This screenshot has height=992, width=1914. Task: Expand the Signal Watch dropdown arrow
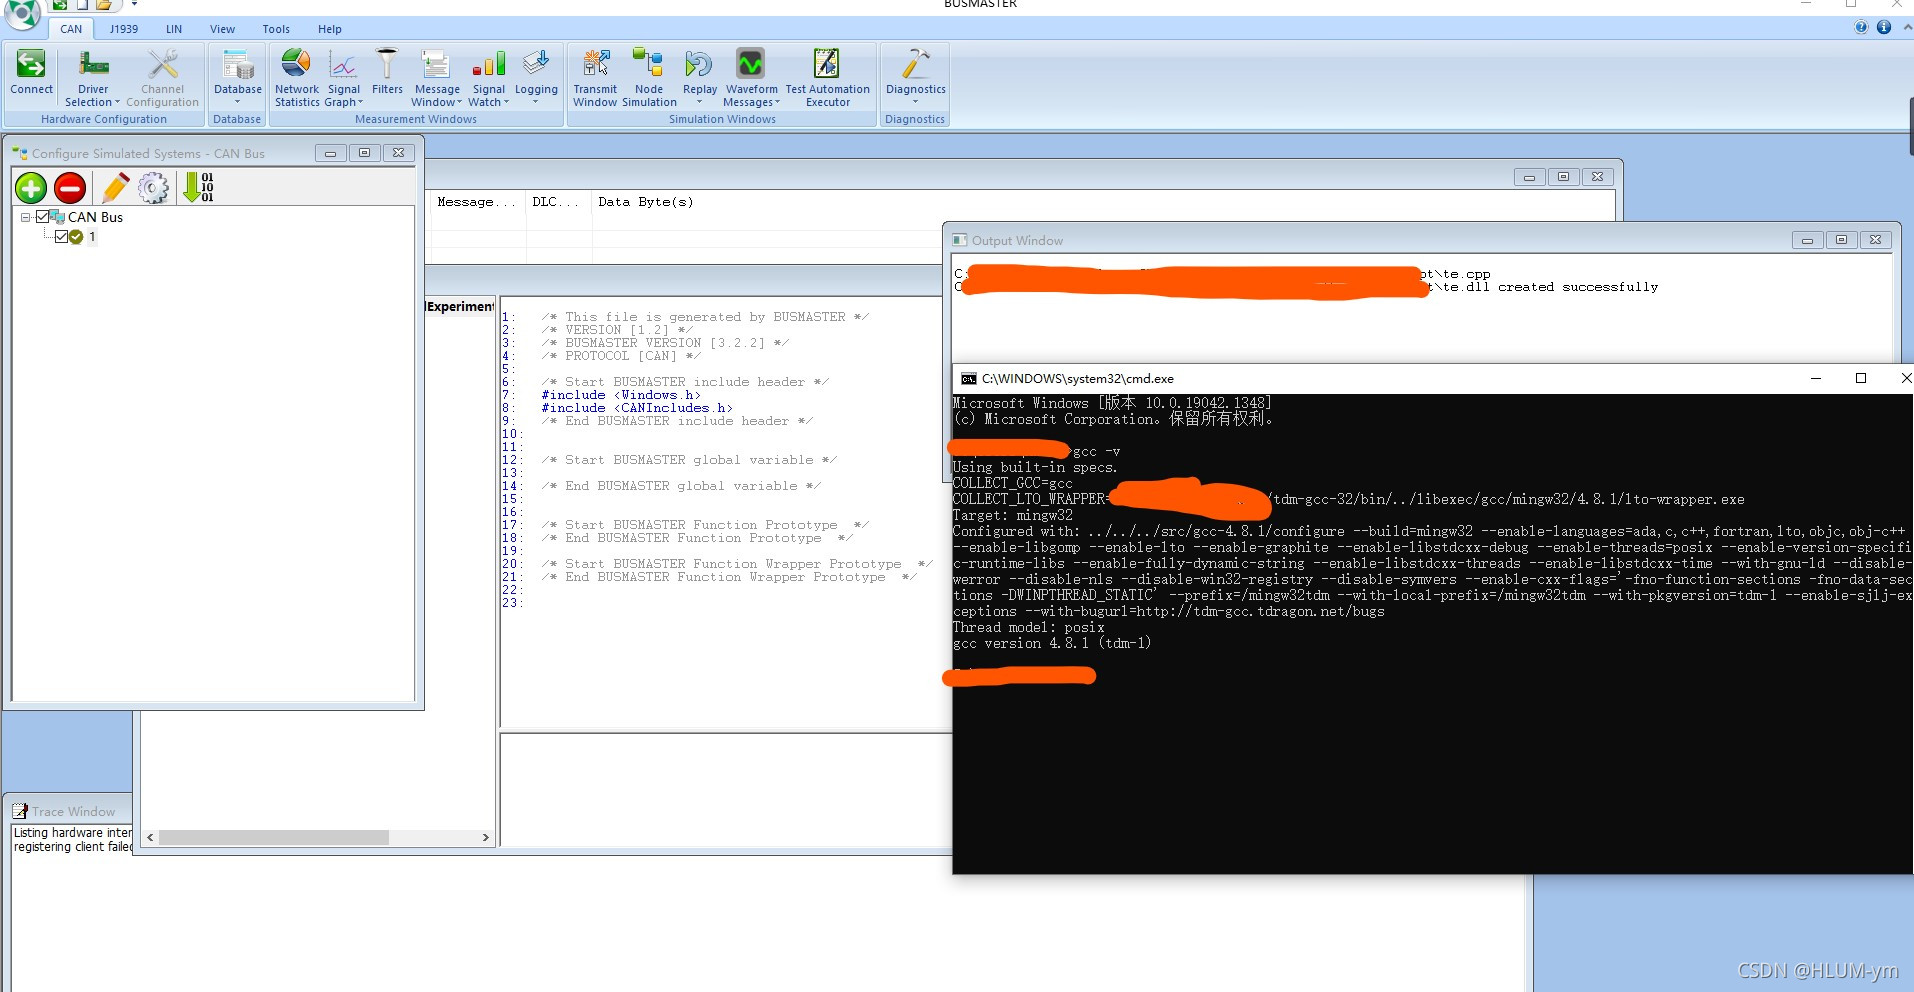click(506, 102)
